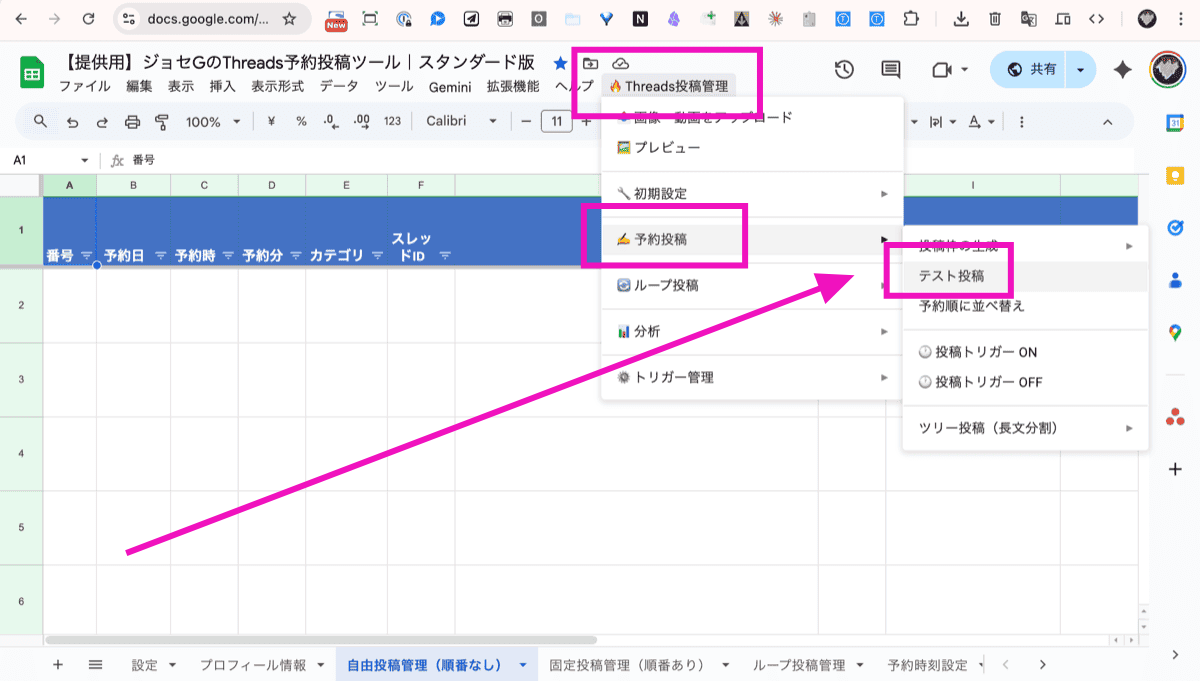Image resolution: width=1200 pixels, height=681 pixels.
Task: Increase decimal places
Action: coord(362,122)
